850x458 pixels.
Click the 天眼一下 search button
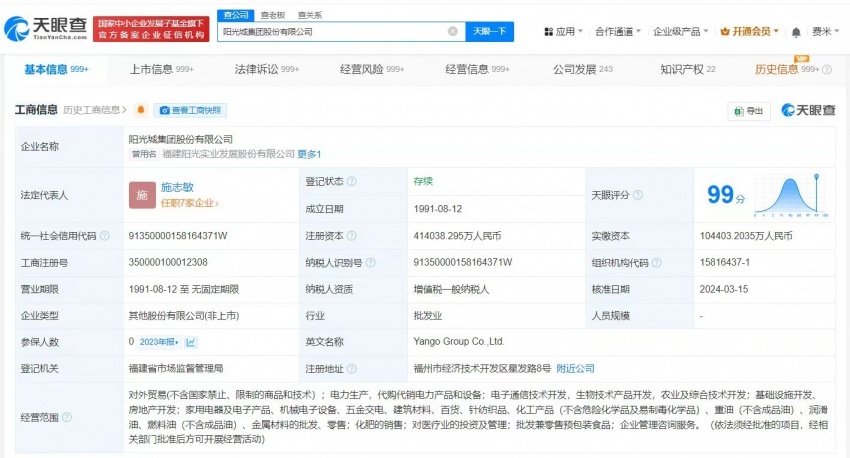[490, 31]
